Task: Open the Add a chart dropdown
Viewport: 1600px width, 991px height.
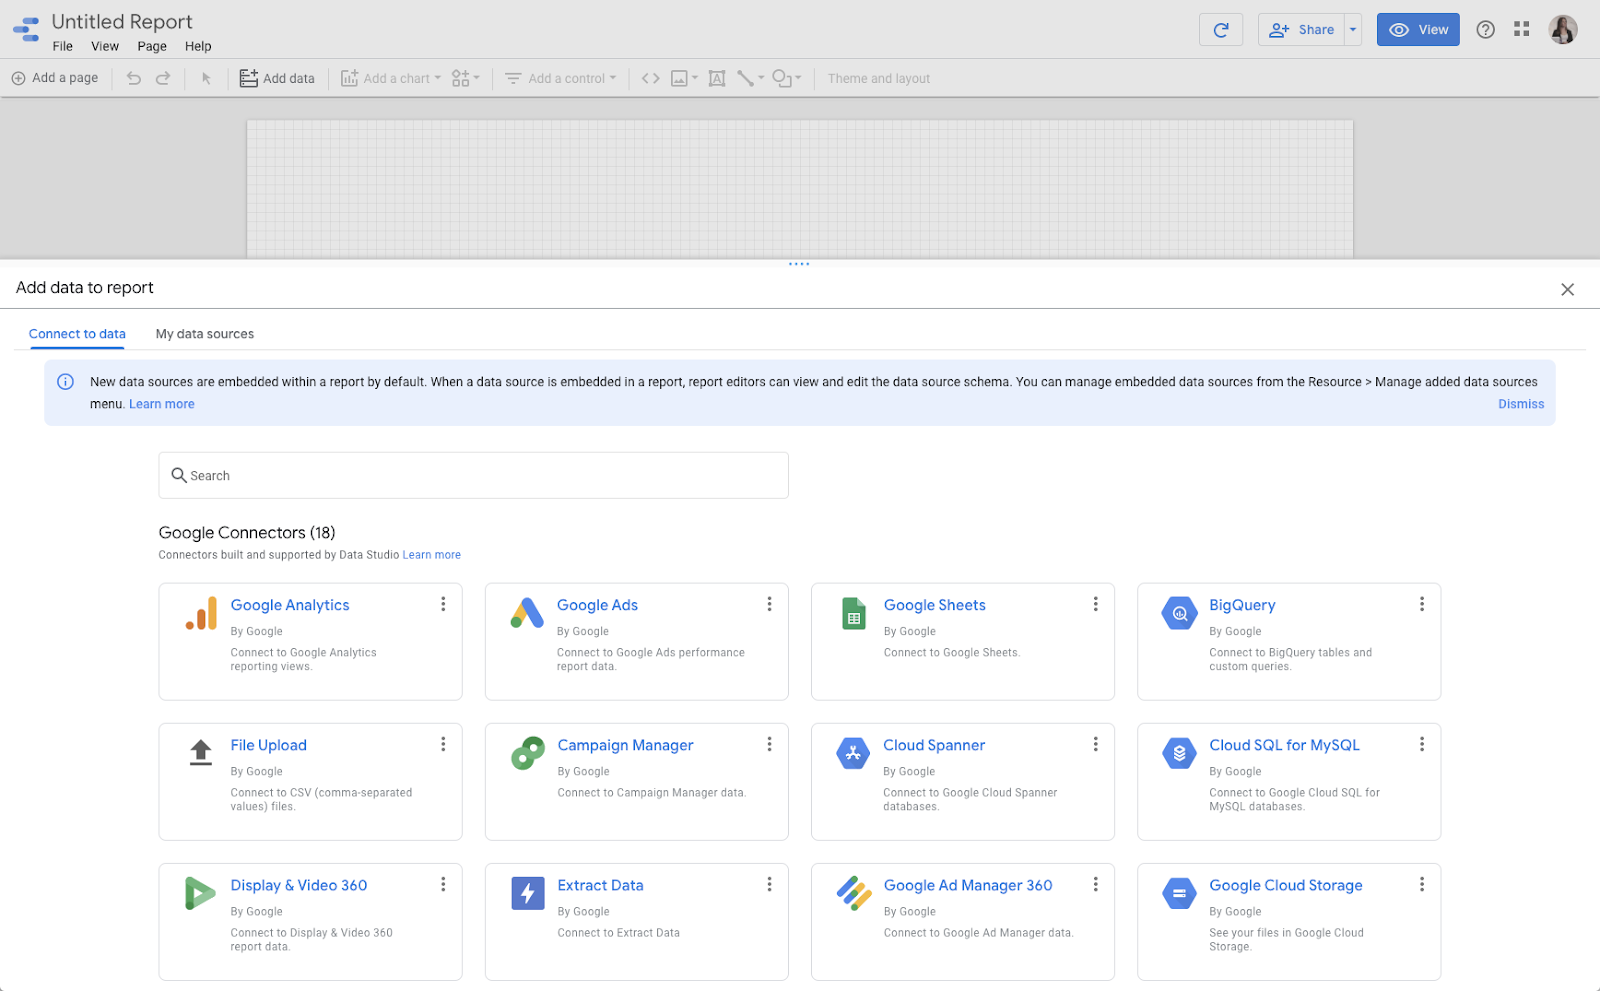Action: tap(391, 78)
